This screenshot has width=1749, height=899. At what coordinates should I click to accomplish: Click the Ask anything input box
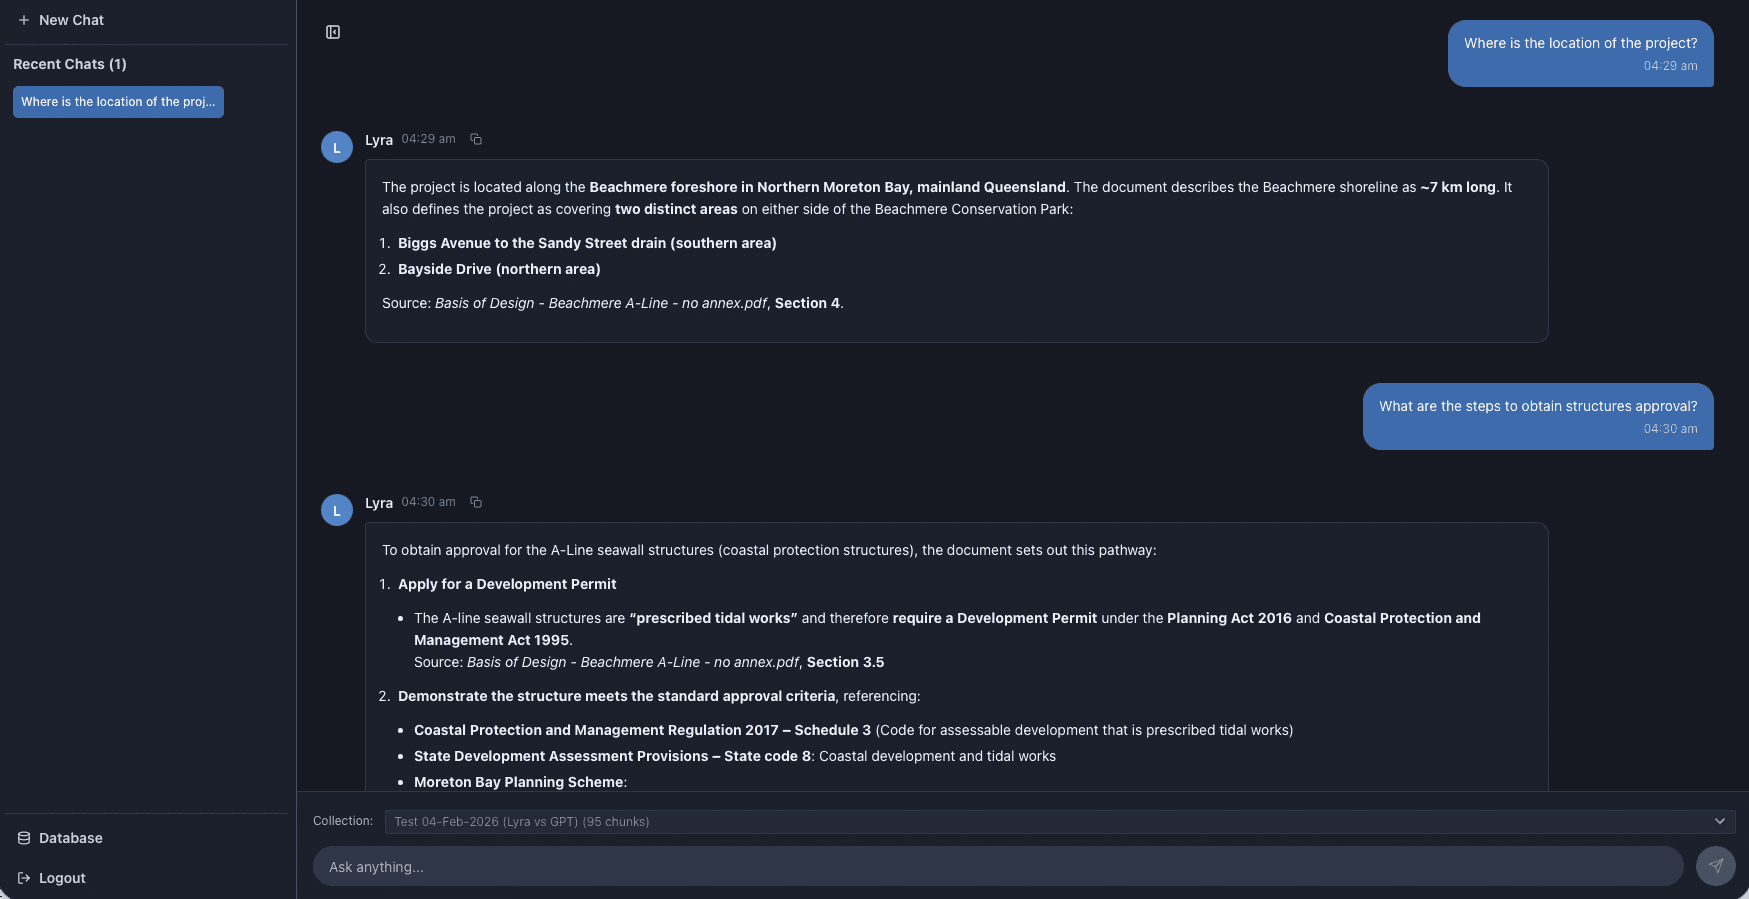996,866
